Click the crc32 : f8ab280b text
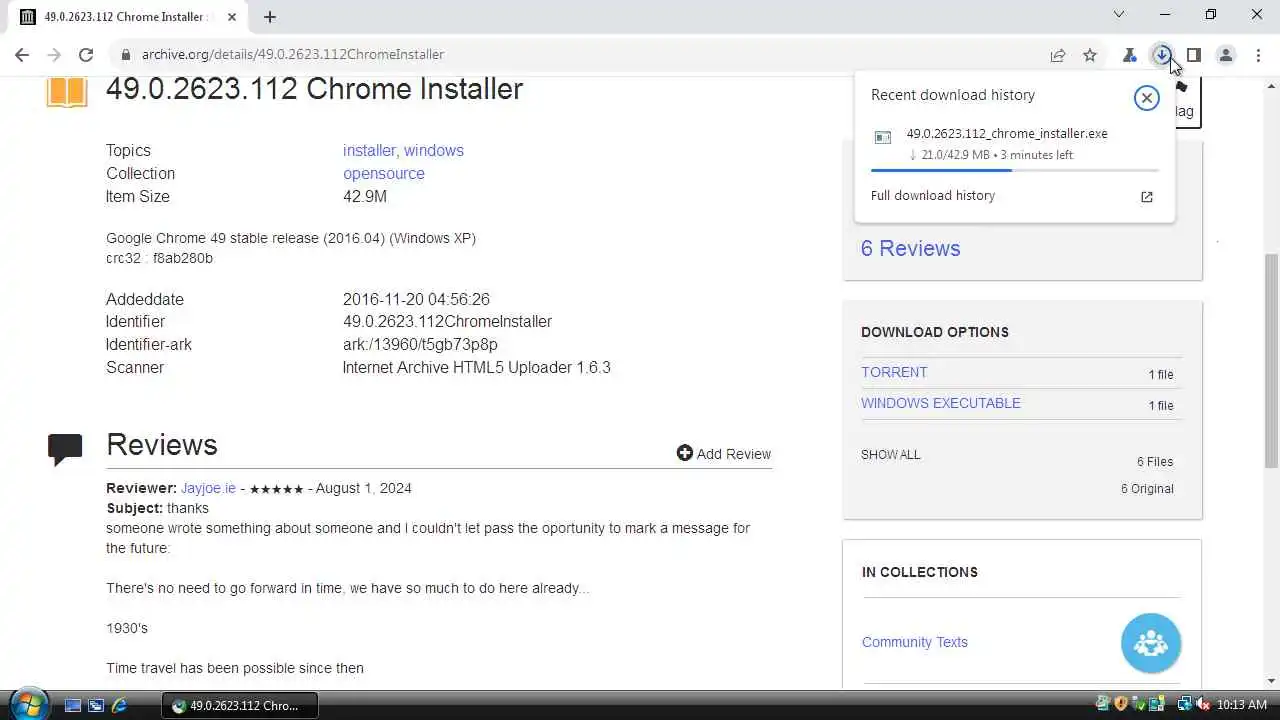Viewport: 1280px width, 720px height. [160, 258]
